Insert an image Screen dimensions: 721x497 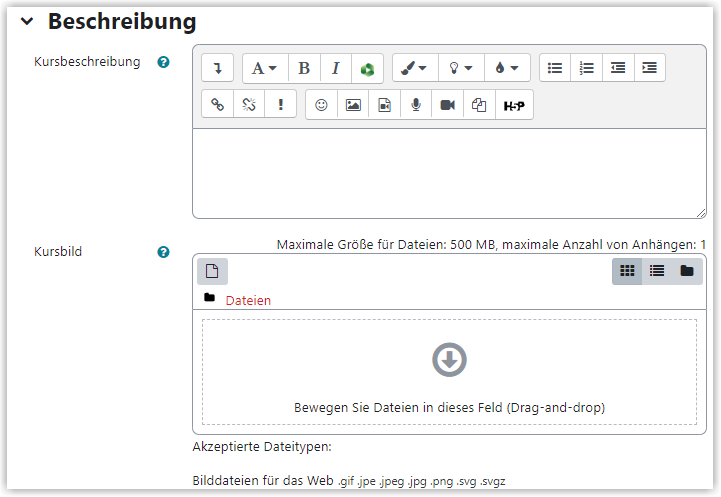pyautogui.click(x=353, y=105)
